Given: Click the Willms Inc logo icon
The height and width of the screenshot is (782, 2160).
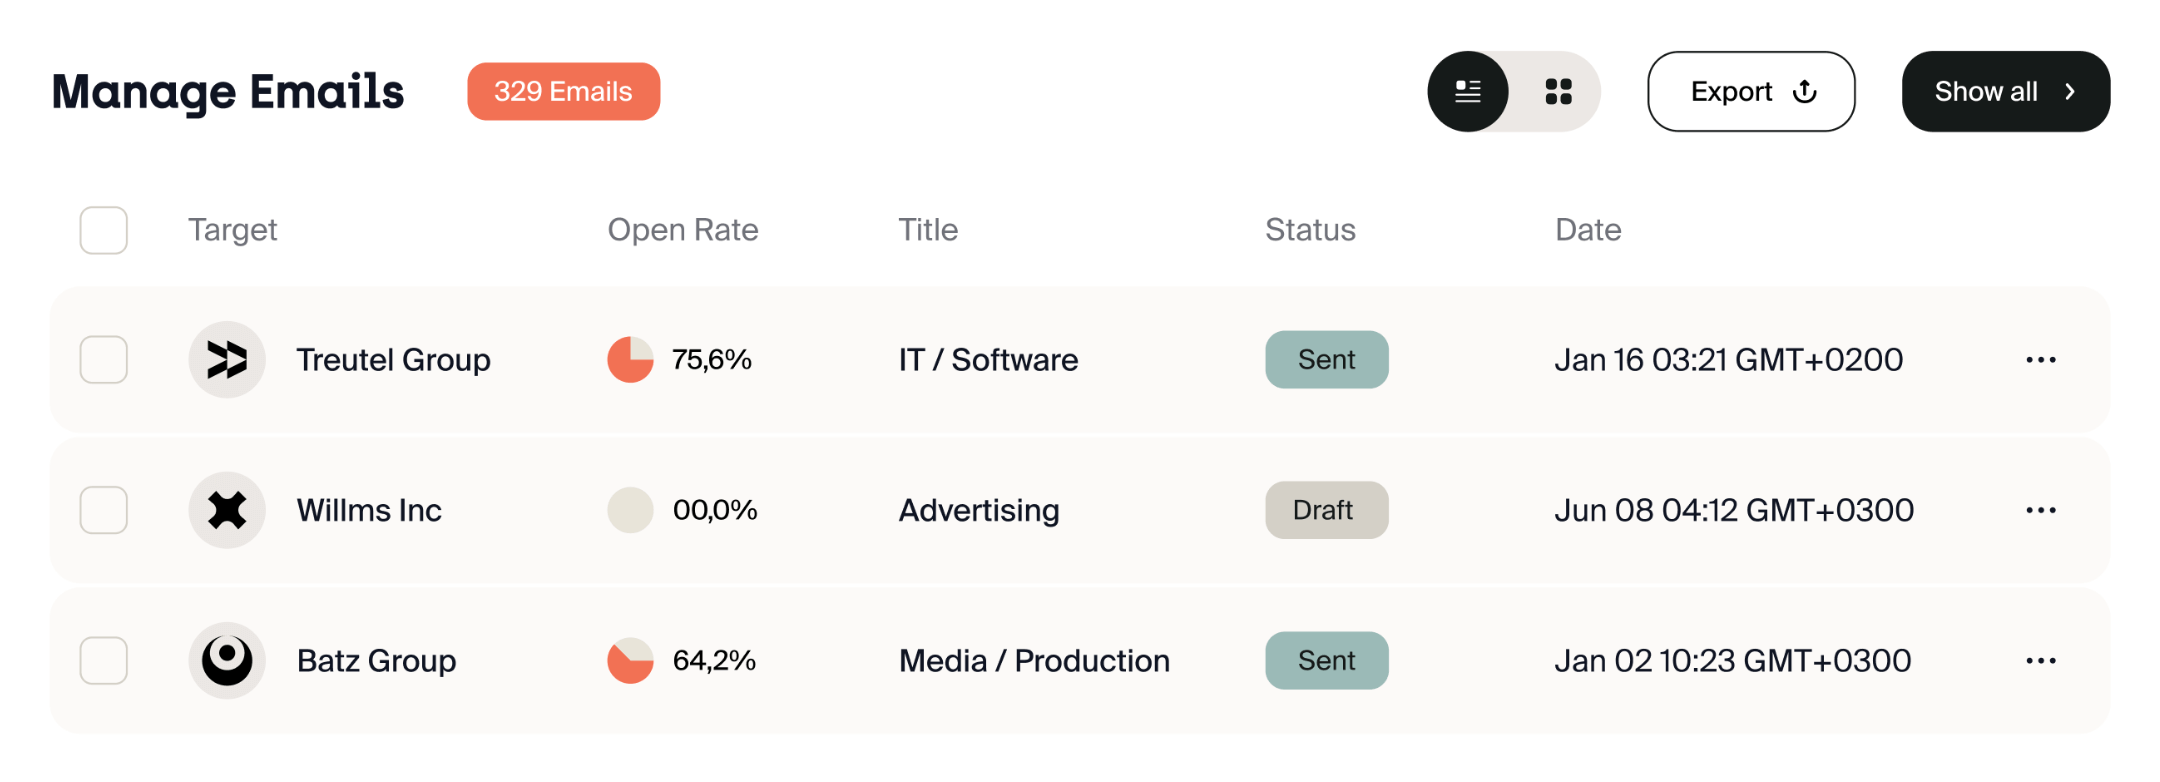Looking at the screenshot, I should pyautogui.click(x=227, y=510).
